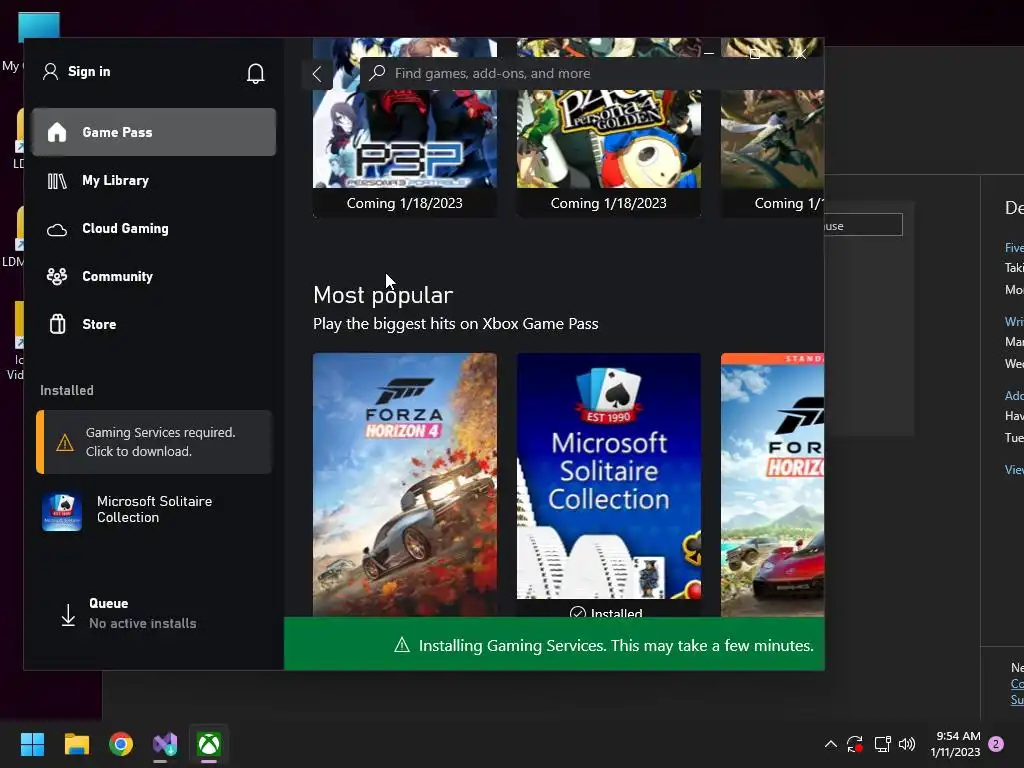This screenshot has width=1024, height=768.
Task: Click the Game Pass home icon
Action: 57,132
